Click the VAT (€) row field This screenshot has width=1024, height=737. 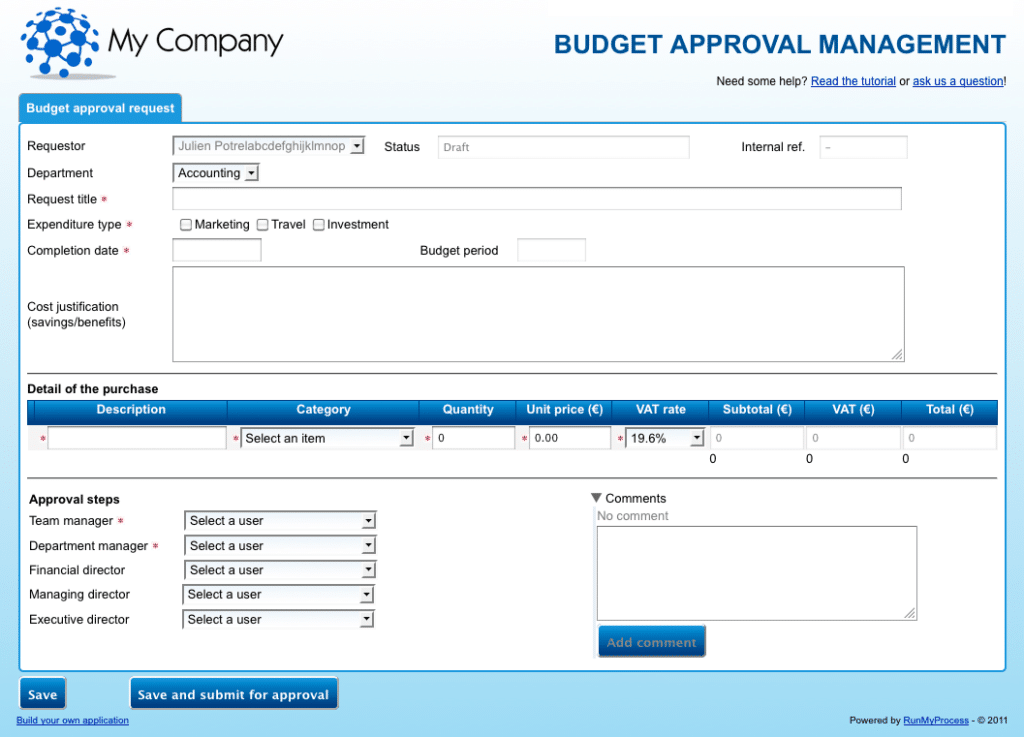[x=853, y=438]
